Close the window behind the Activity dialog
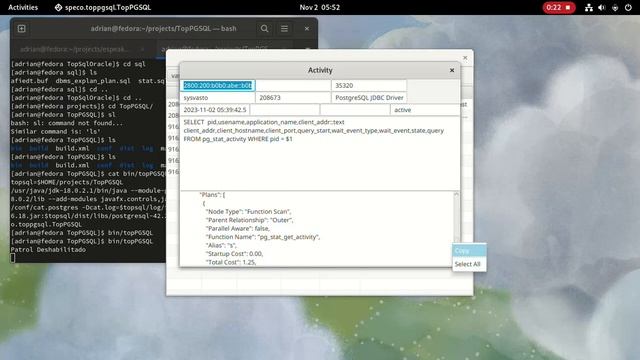This screenshot has width=640, height=360. pyautogui.click(x=465, y=58)
